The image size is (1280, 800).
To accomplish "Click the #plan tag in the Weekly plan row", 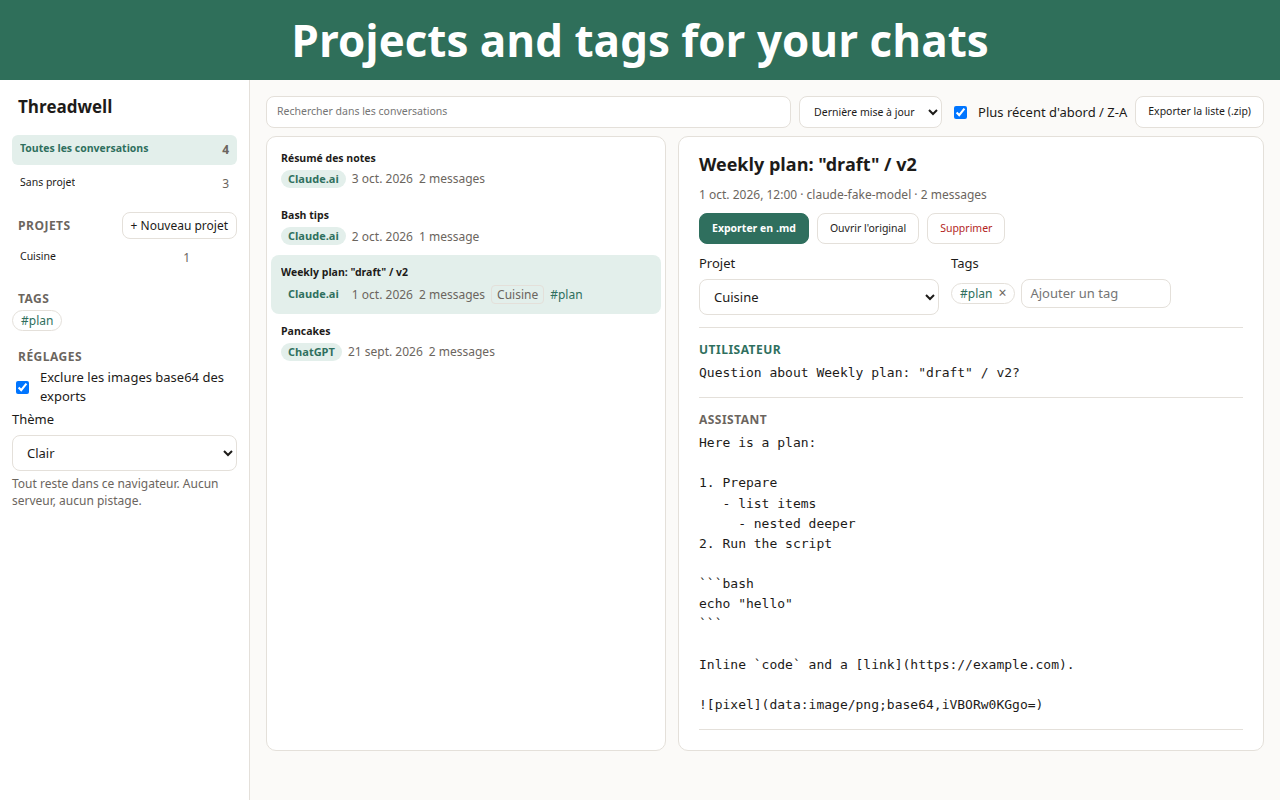I will [x=566, y=295].
